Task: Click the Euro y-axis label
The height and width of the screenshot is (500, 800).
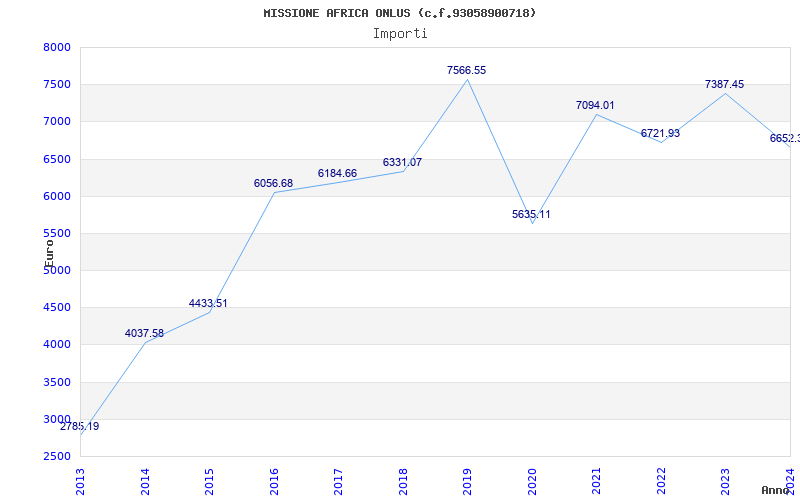Action: (49, 254)
